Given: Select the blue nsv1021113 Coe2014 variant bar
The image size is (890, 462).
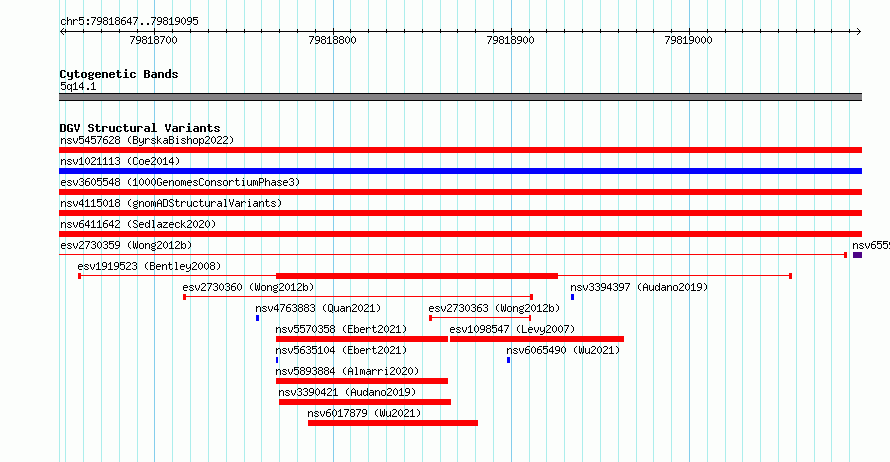Looking at the screenshot, I should 460,171.
